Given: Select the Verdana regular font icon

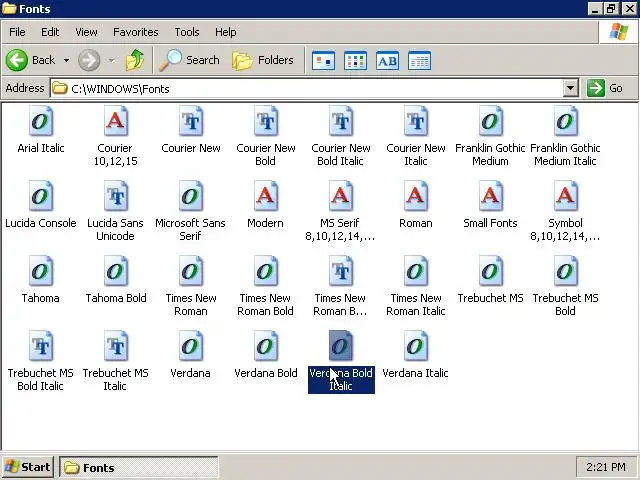Looking at the screenshot, I should tap(191, 347).
